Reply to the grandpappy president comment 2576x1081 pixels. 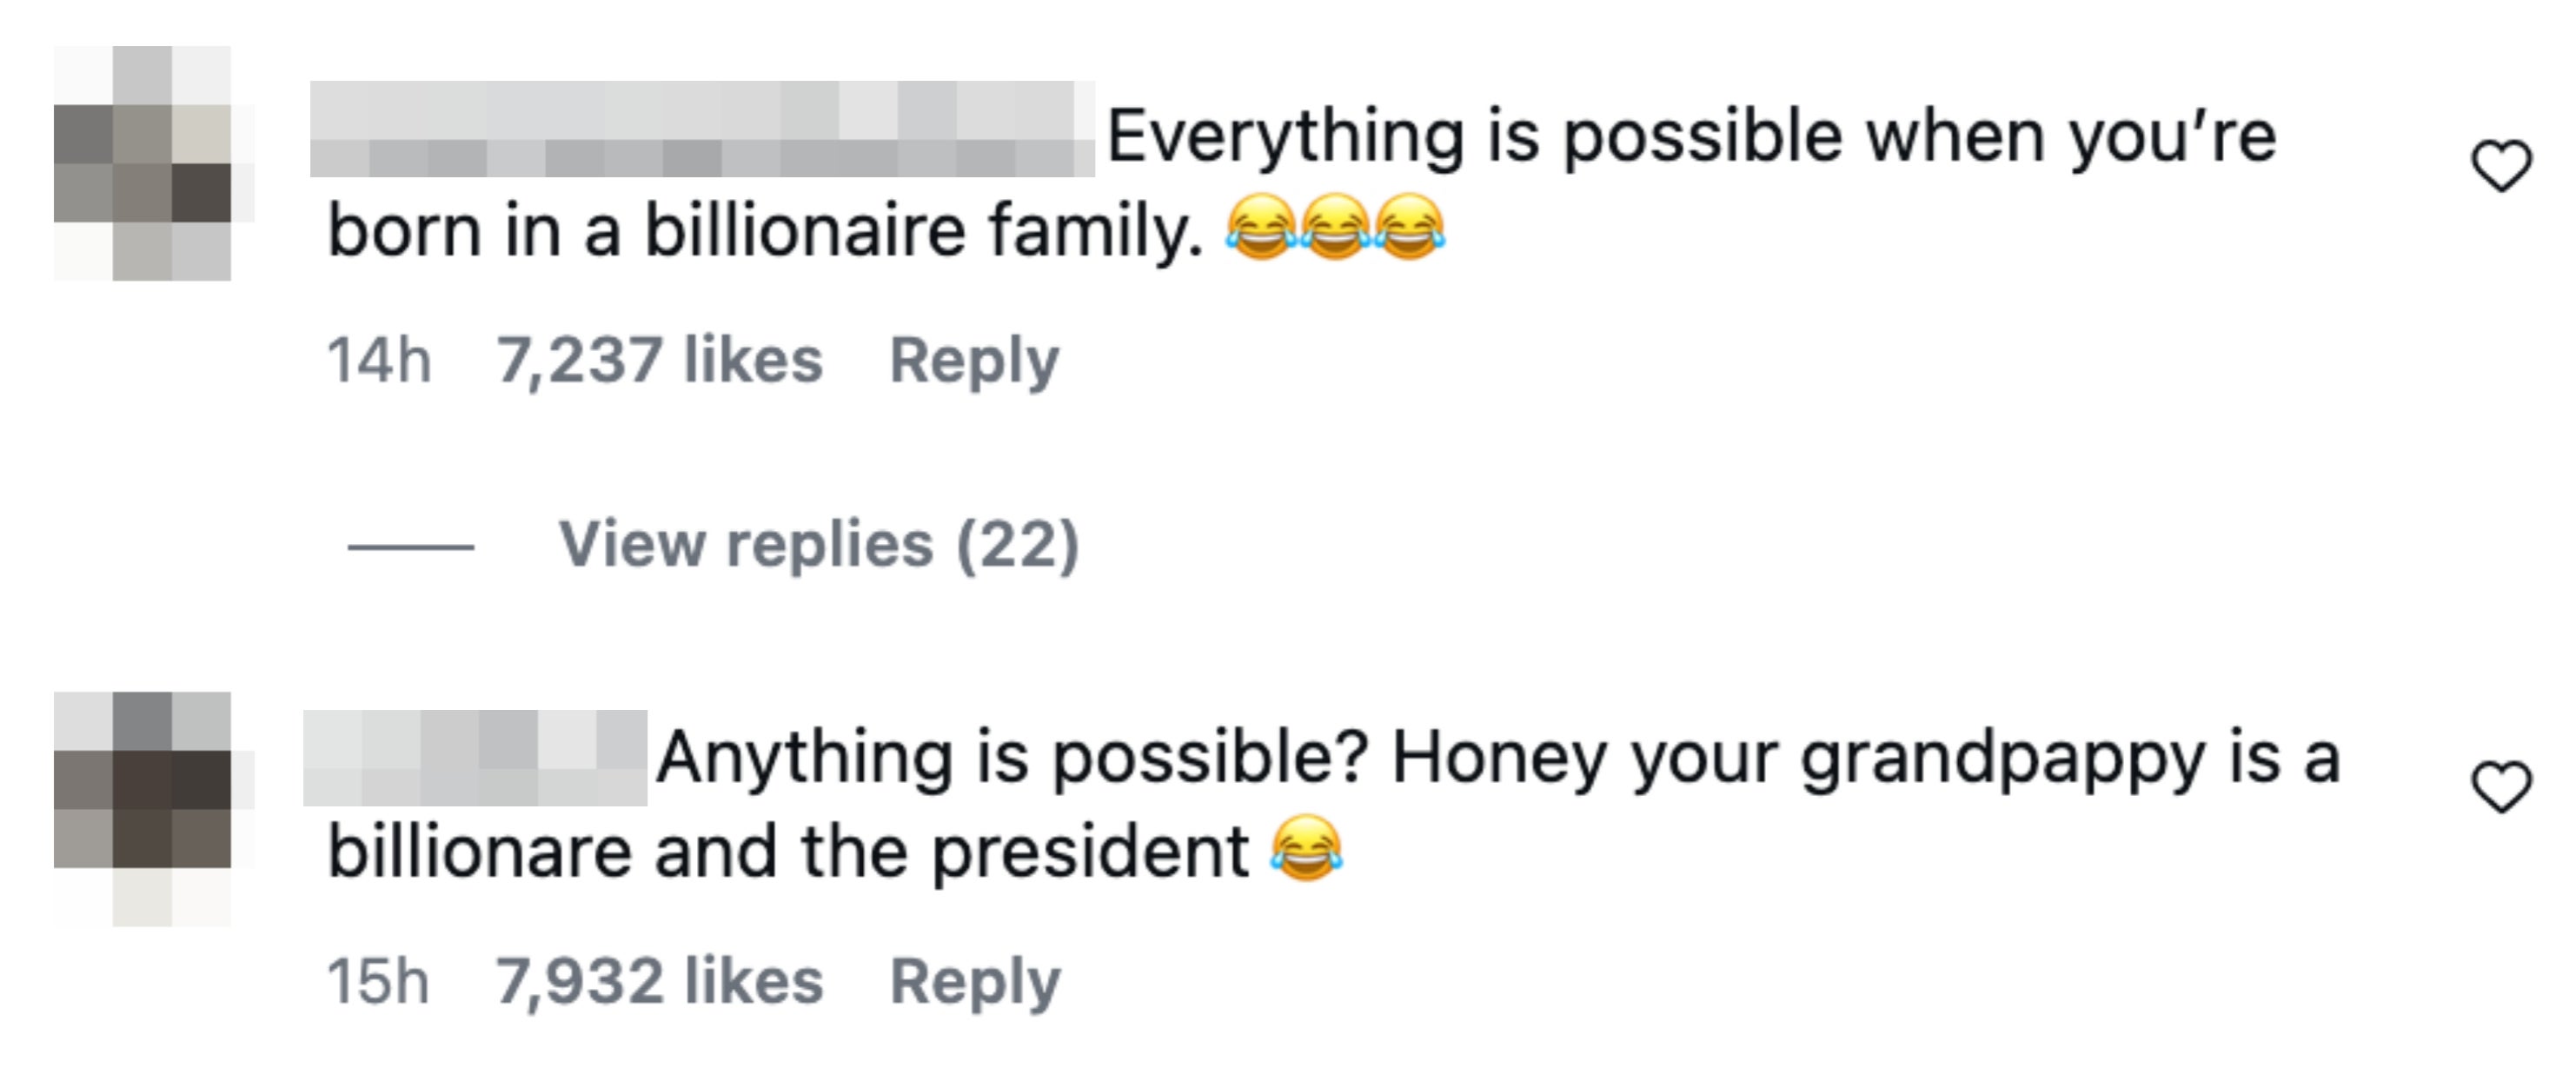click(x=974, y=982)
